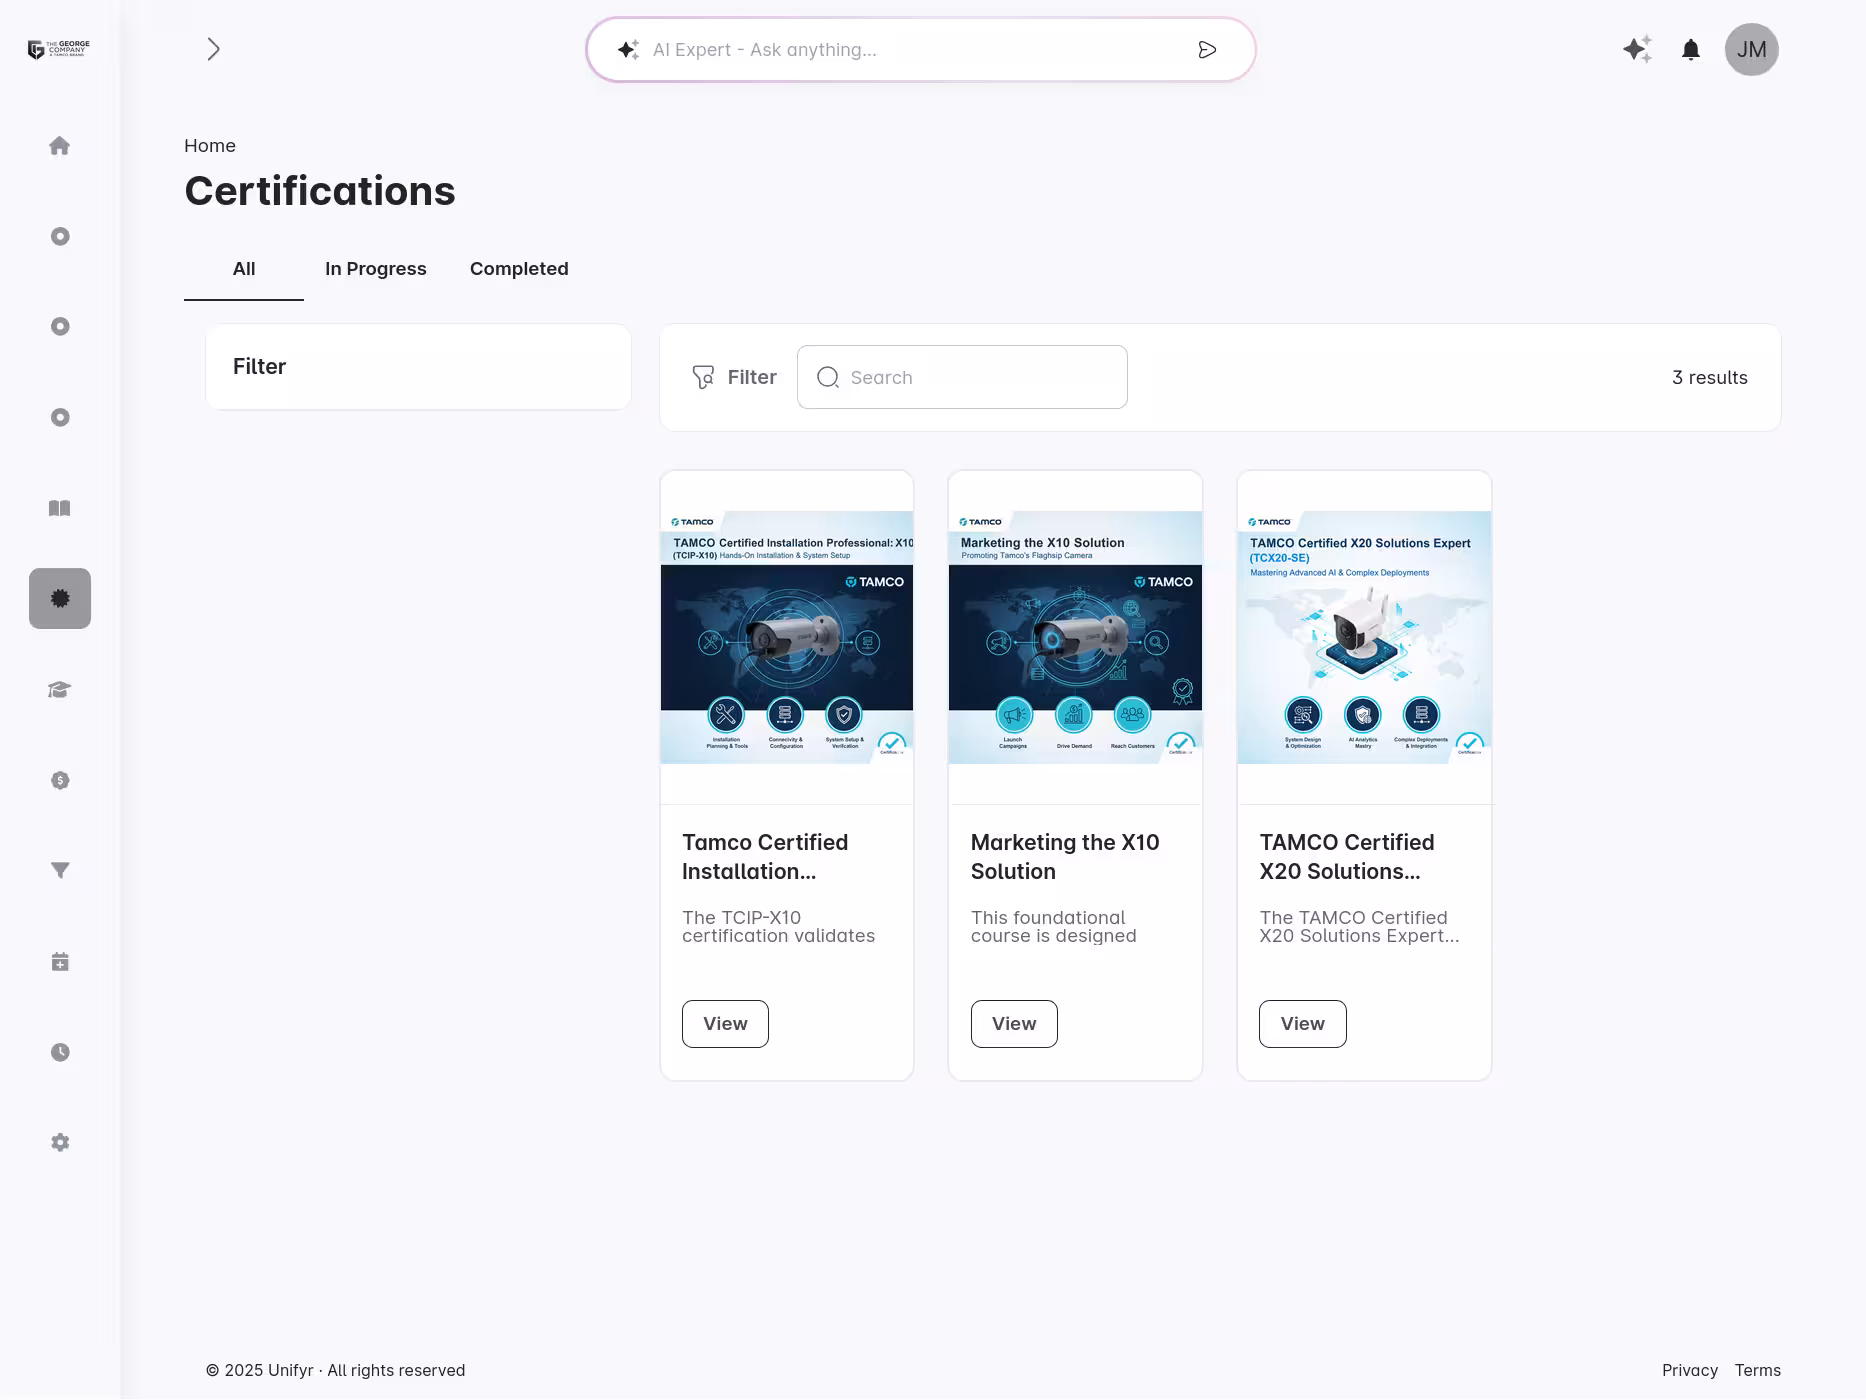The image size is (1866, 1400).
Task: Click inside the Search field
Action: coord(960,377)
